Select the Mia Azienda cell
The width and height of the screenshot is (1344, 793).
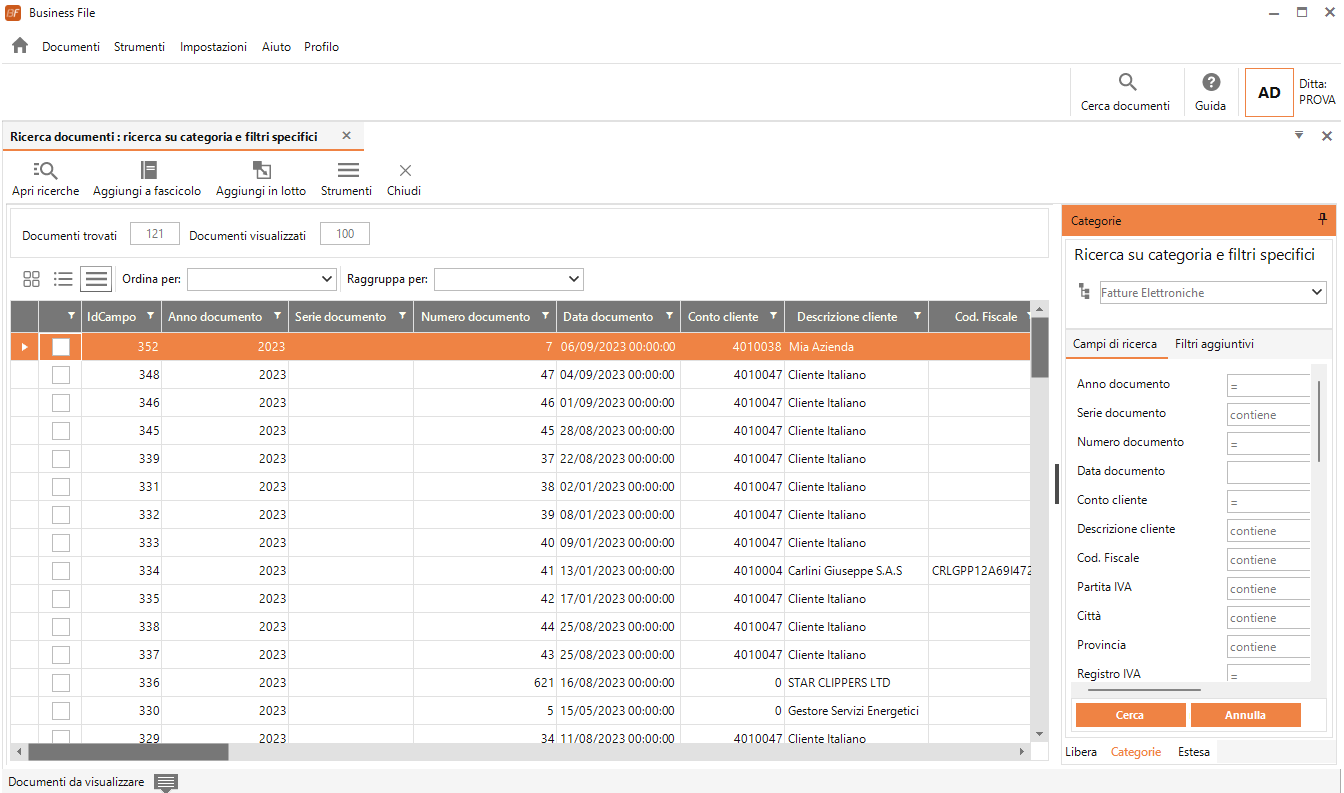857,347
